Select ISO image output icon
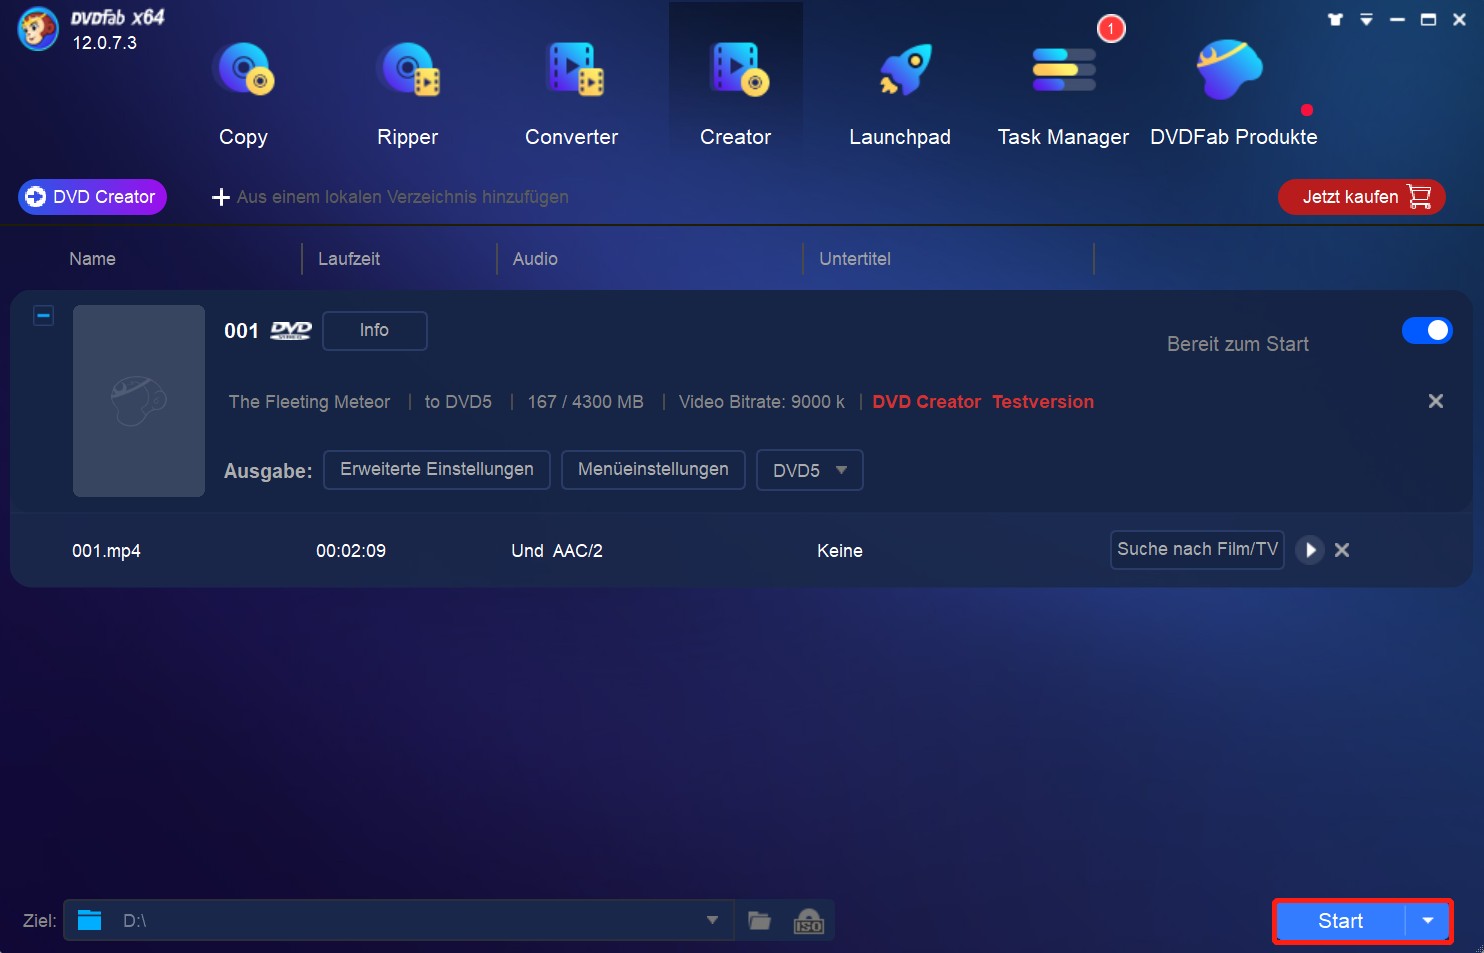Screen dimensions: 1484x953 pyautogui.click(x=808, y=921)
